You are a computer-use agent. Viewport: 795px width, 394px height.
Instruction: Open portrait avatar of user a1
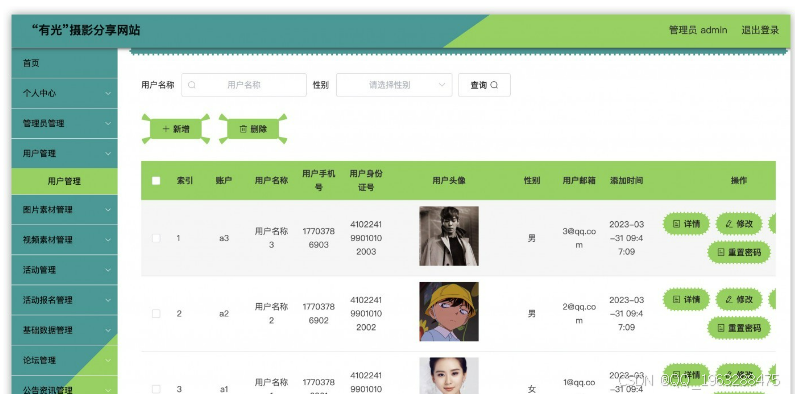click(x=449, y=376)
